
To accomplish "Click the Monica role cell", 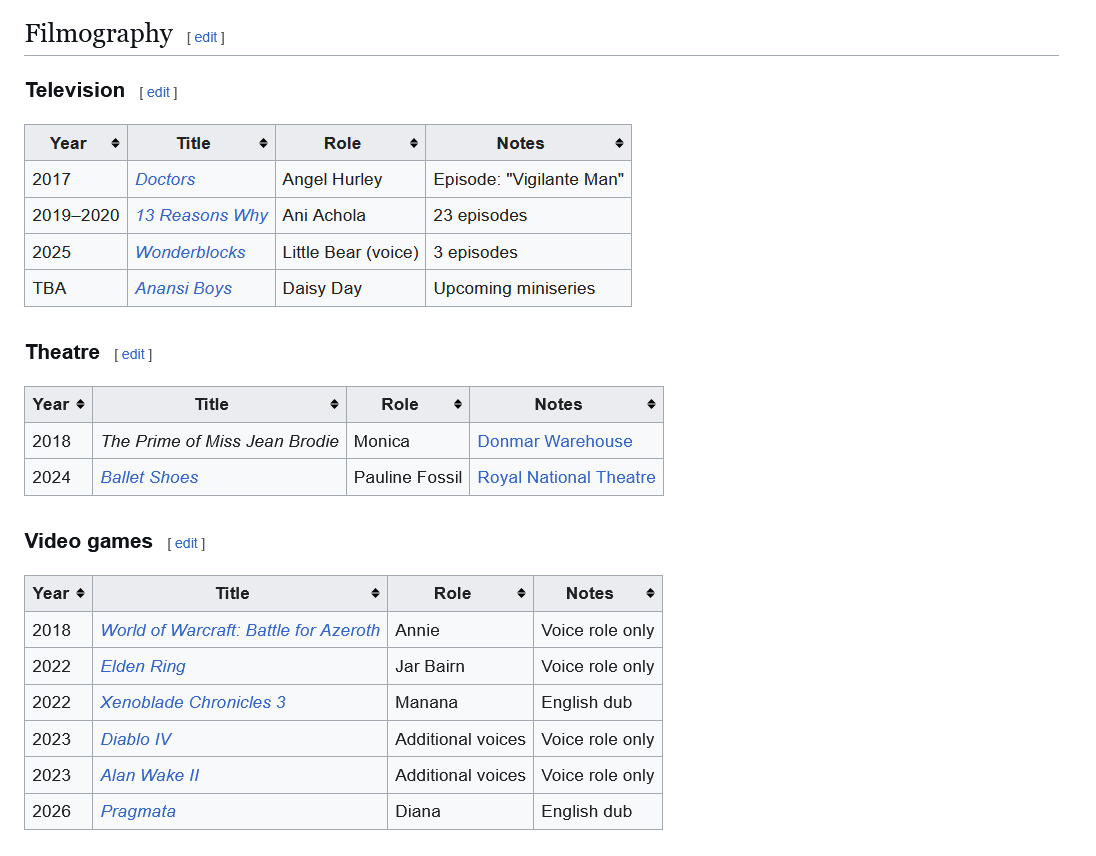I will click(x=408, y=442).
